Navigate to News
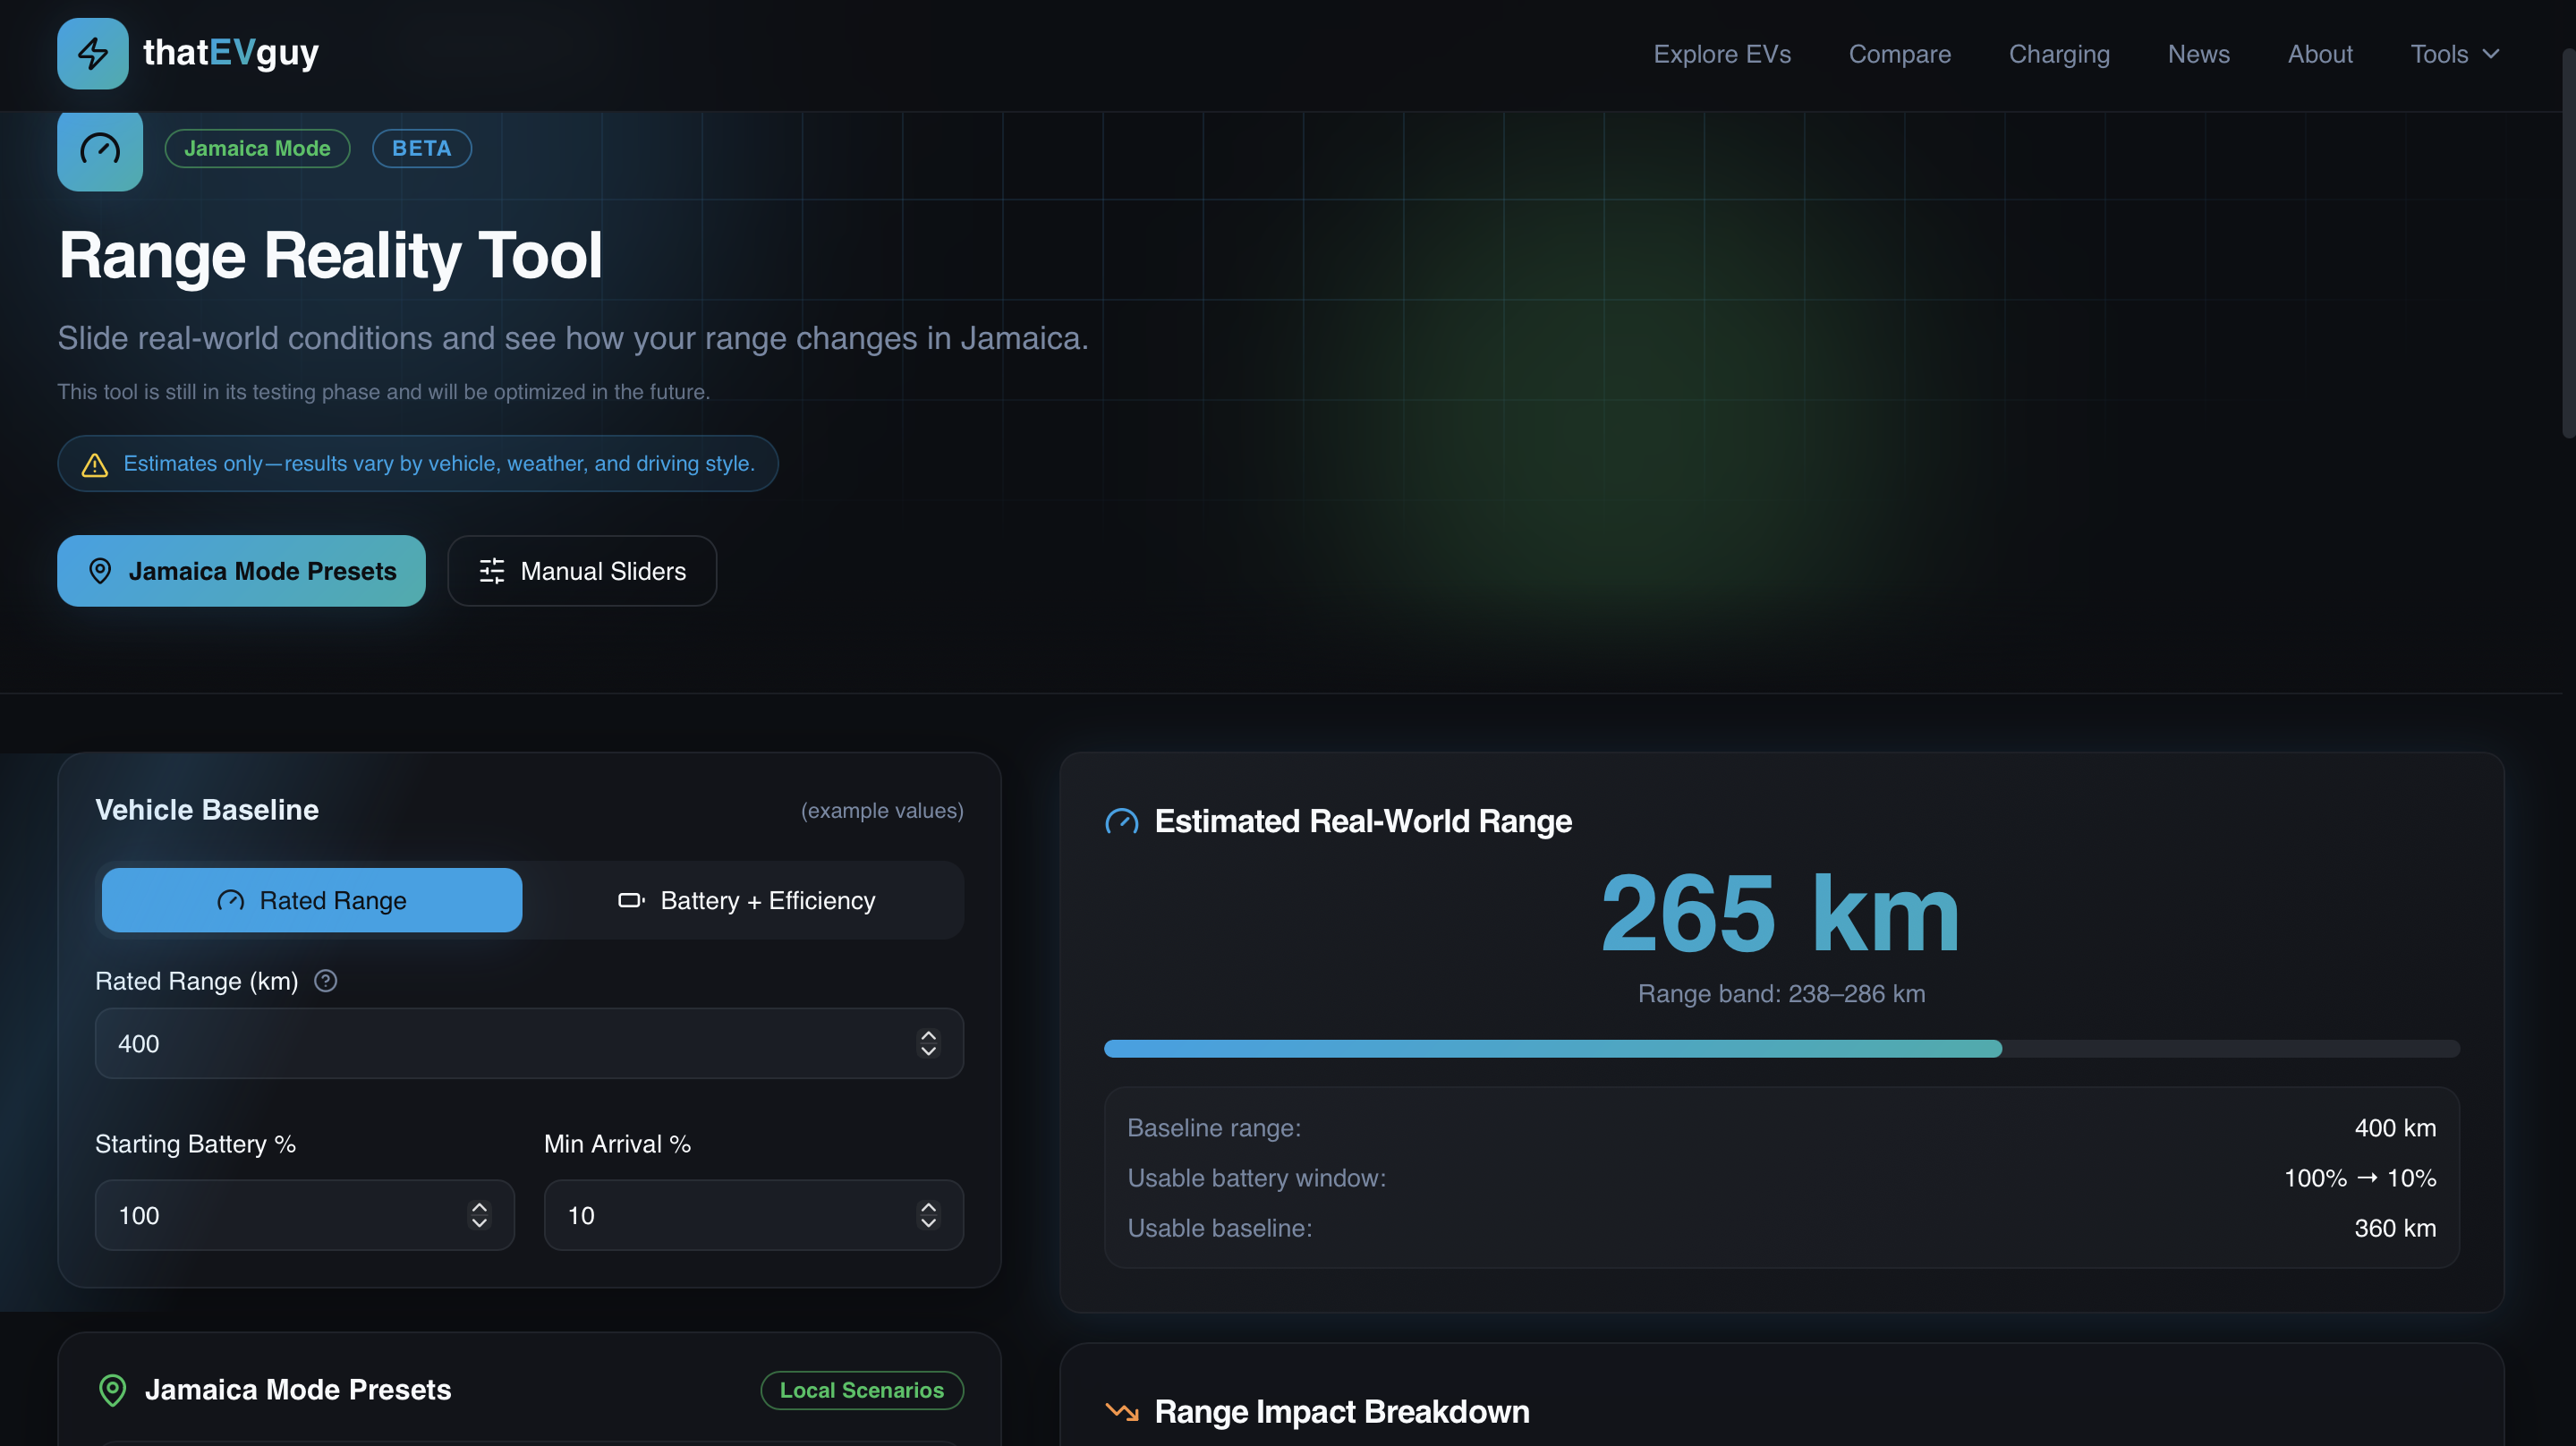The width and height of the screenshot is (2576, 1446). click(2198, 54)
